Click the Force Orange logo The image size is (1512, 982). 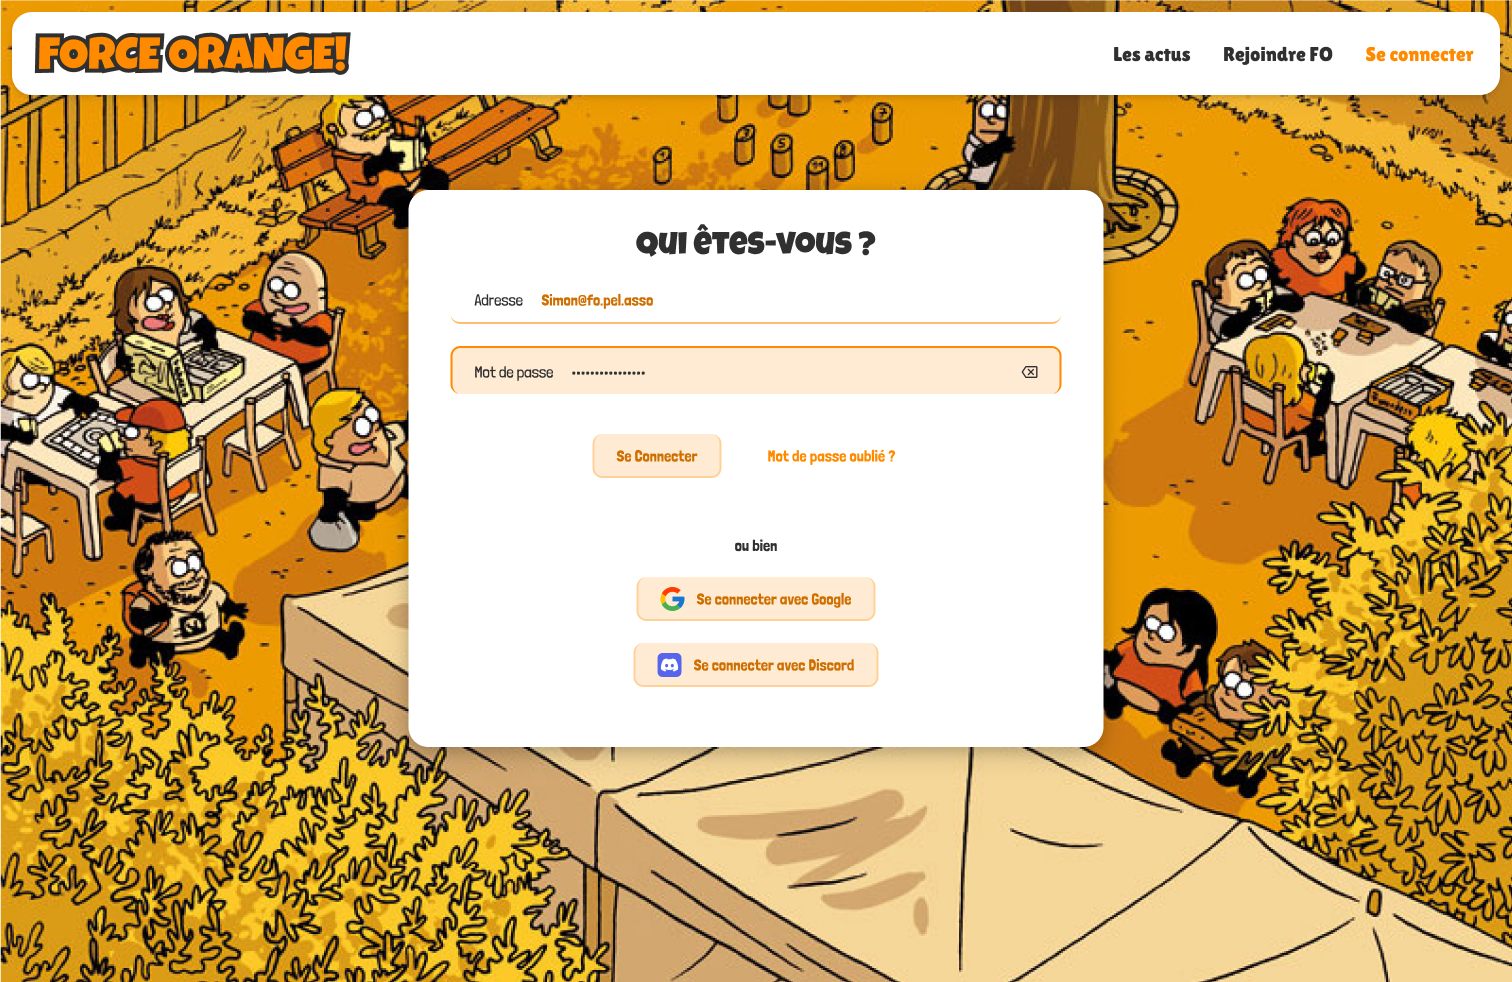click(x=192, y=54)
